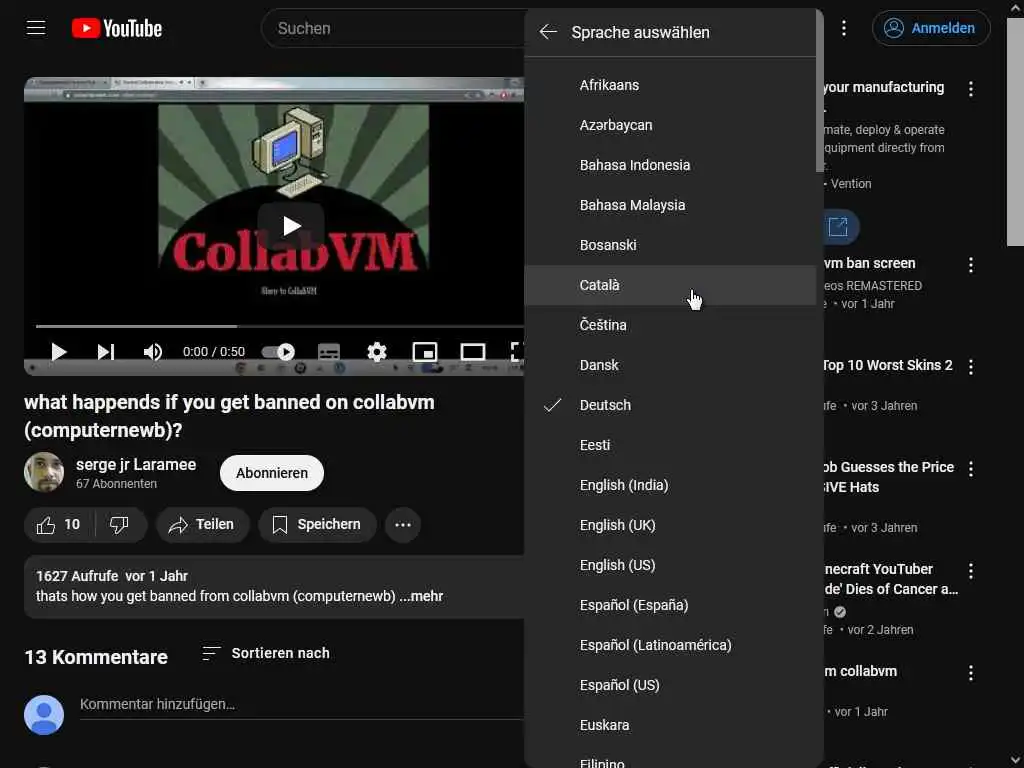This screenshot has height=768, width=1024.
Task: Select Afrikaans language
Action: [670, 85]
